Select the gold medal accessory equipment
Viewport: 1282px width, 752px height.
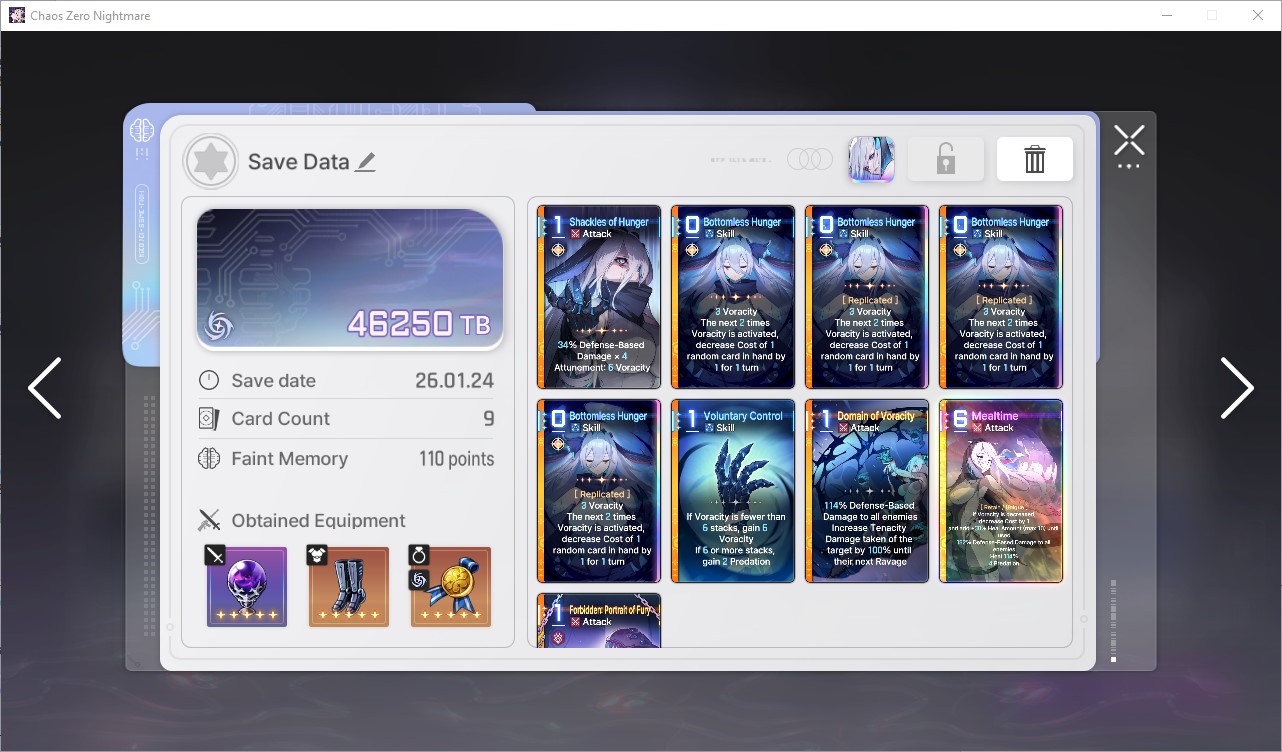pos(451,587)
